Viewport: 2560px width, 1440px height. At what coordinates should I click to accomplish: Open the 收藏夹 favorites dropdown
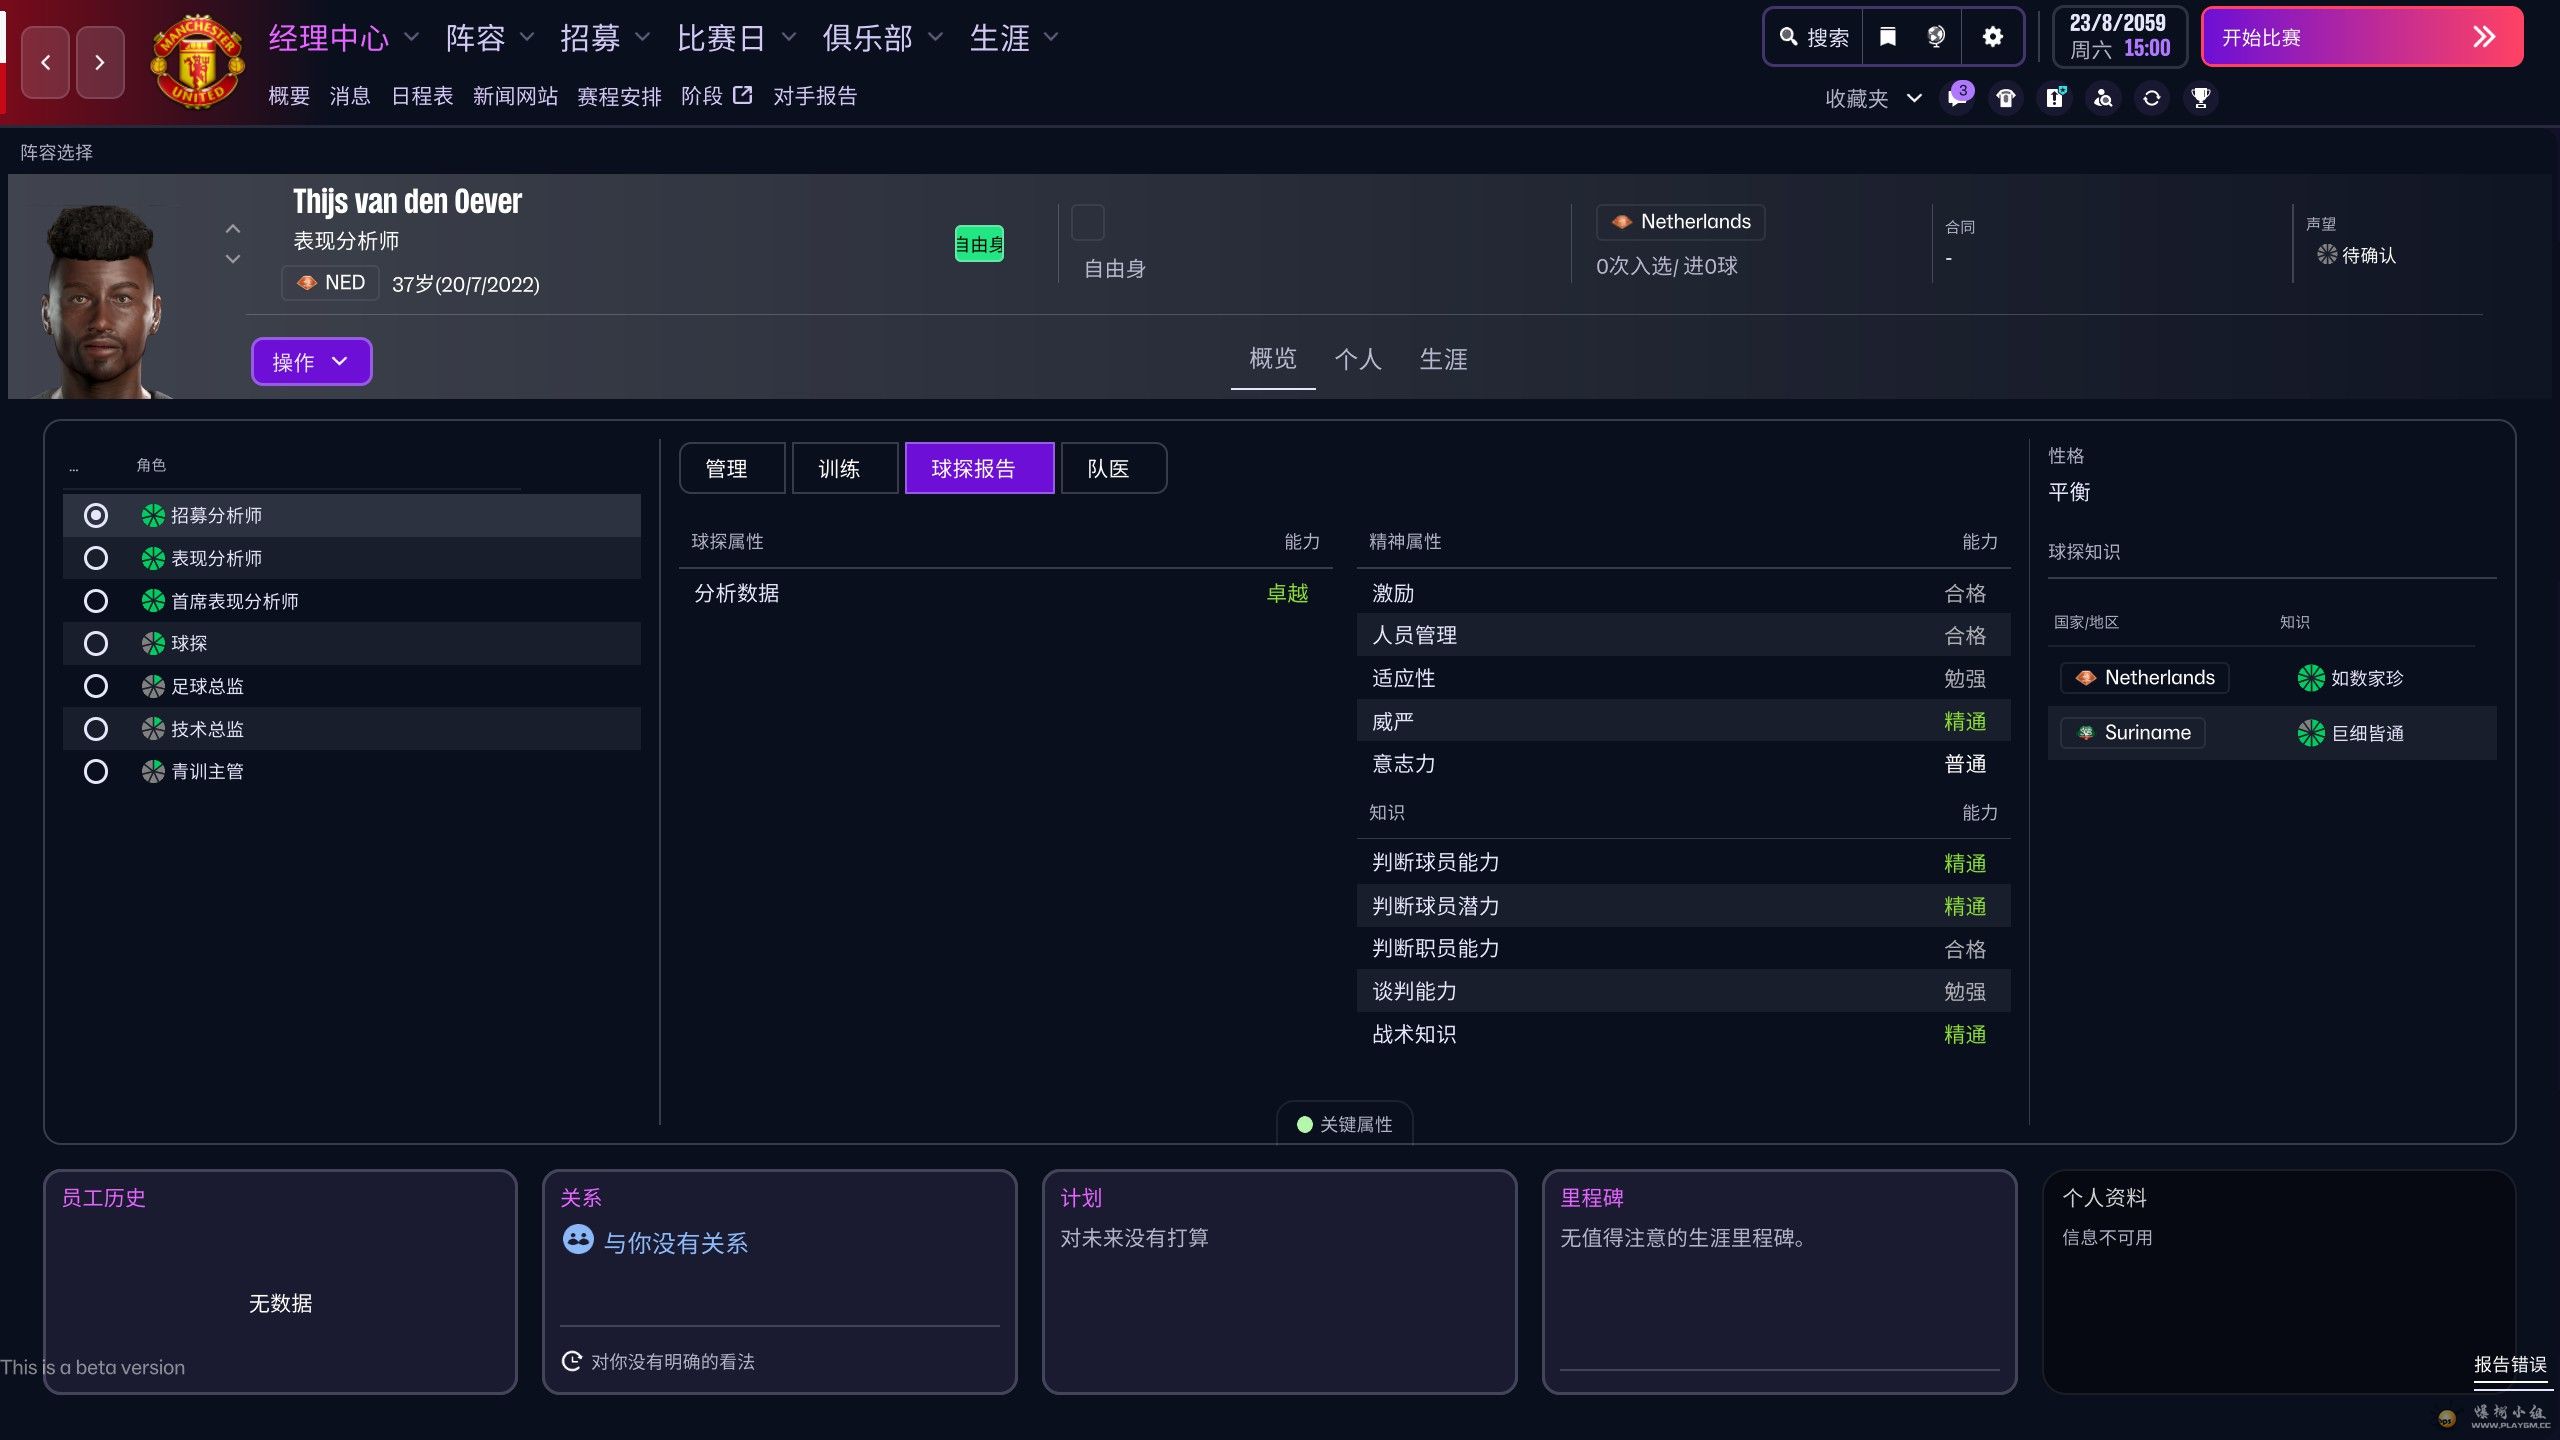(x=1872, y=98)
